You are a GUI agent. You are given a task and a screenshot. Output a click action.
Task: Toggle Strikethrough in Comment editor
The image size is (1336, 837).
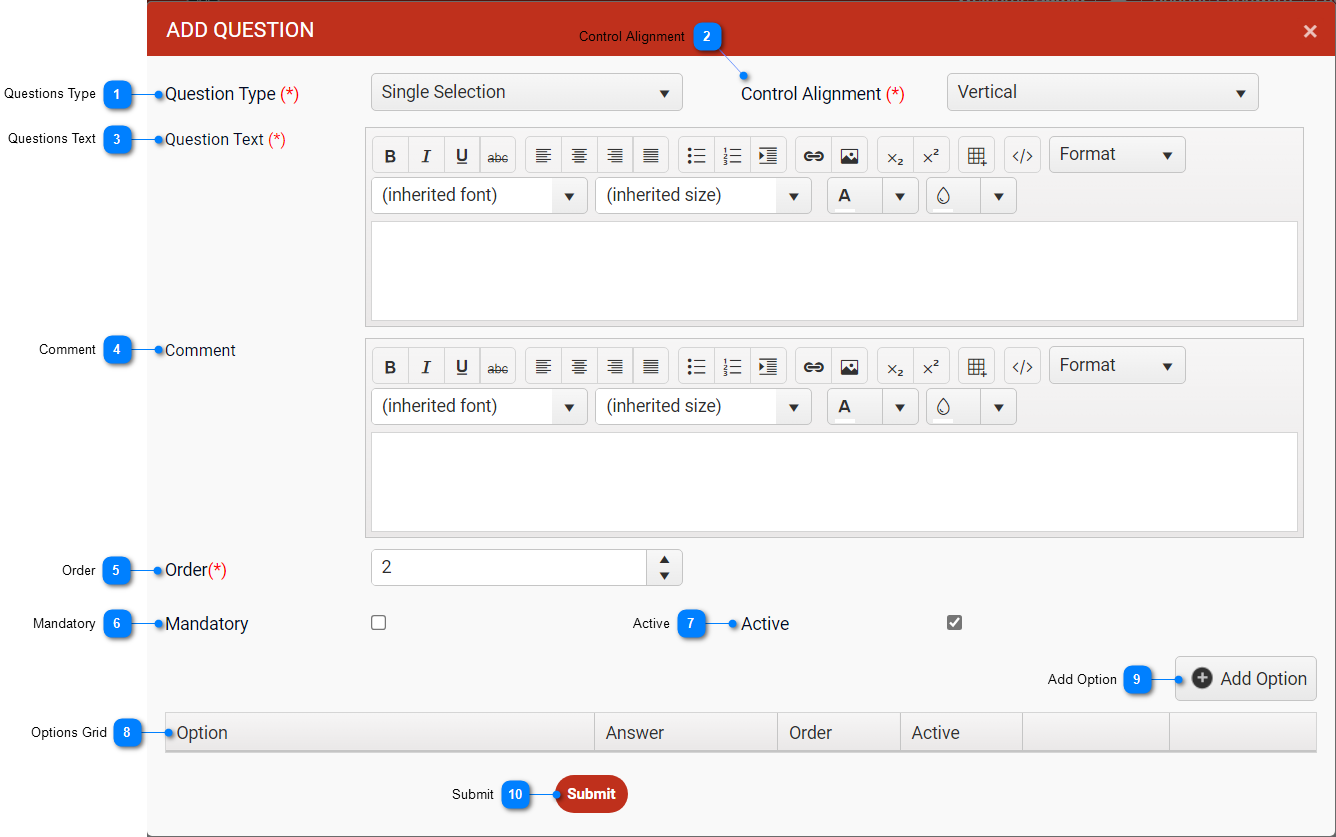click(x=498, y=366)
